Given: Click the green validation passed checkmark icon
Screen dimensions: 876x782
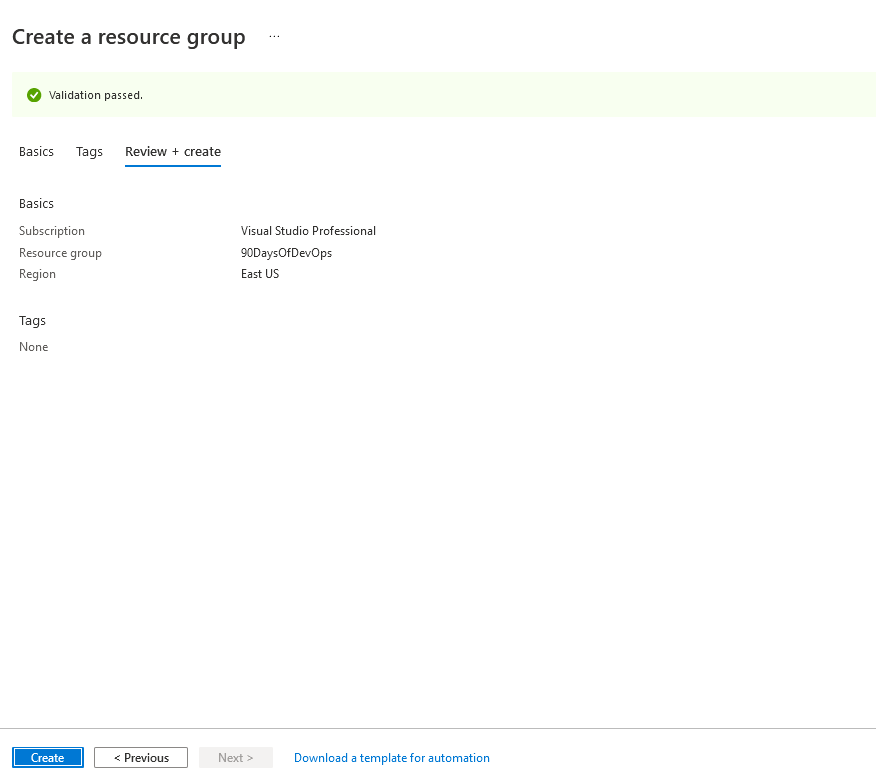Looking at the screenshot, I should (x=34, y=95).
